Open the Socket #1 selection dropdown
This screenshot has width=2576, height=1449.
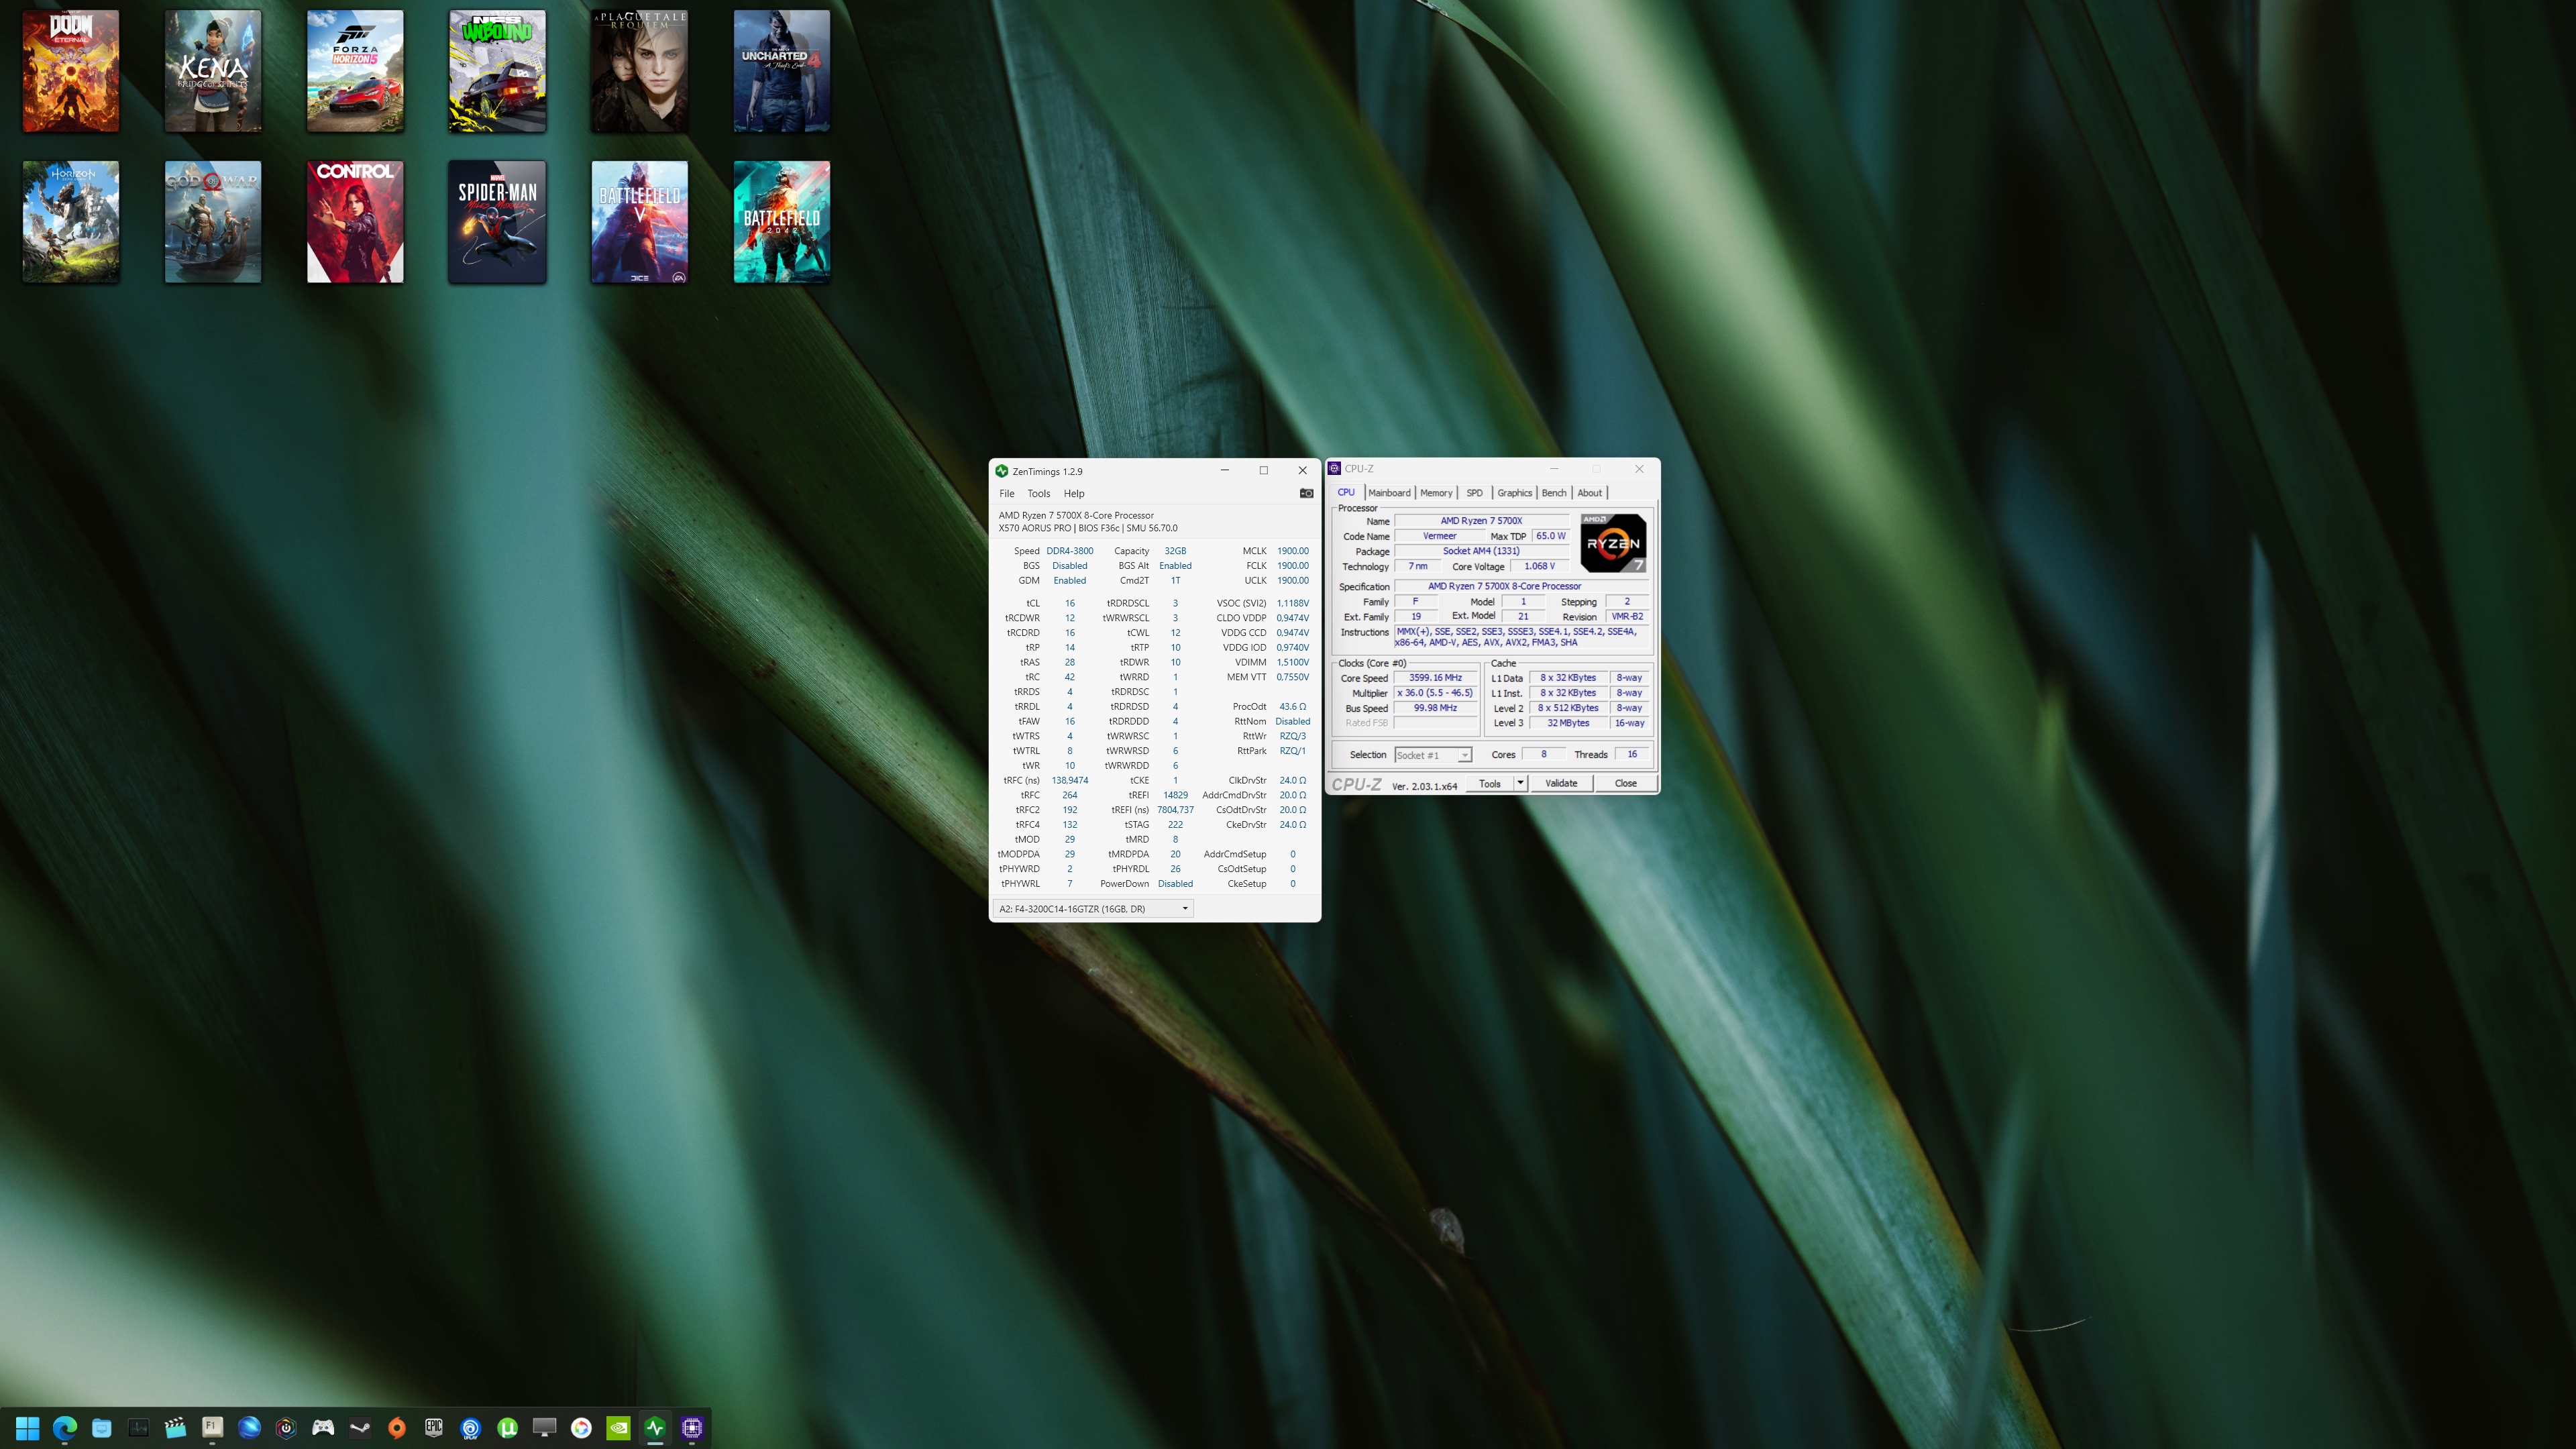(1464, 755)
